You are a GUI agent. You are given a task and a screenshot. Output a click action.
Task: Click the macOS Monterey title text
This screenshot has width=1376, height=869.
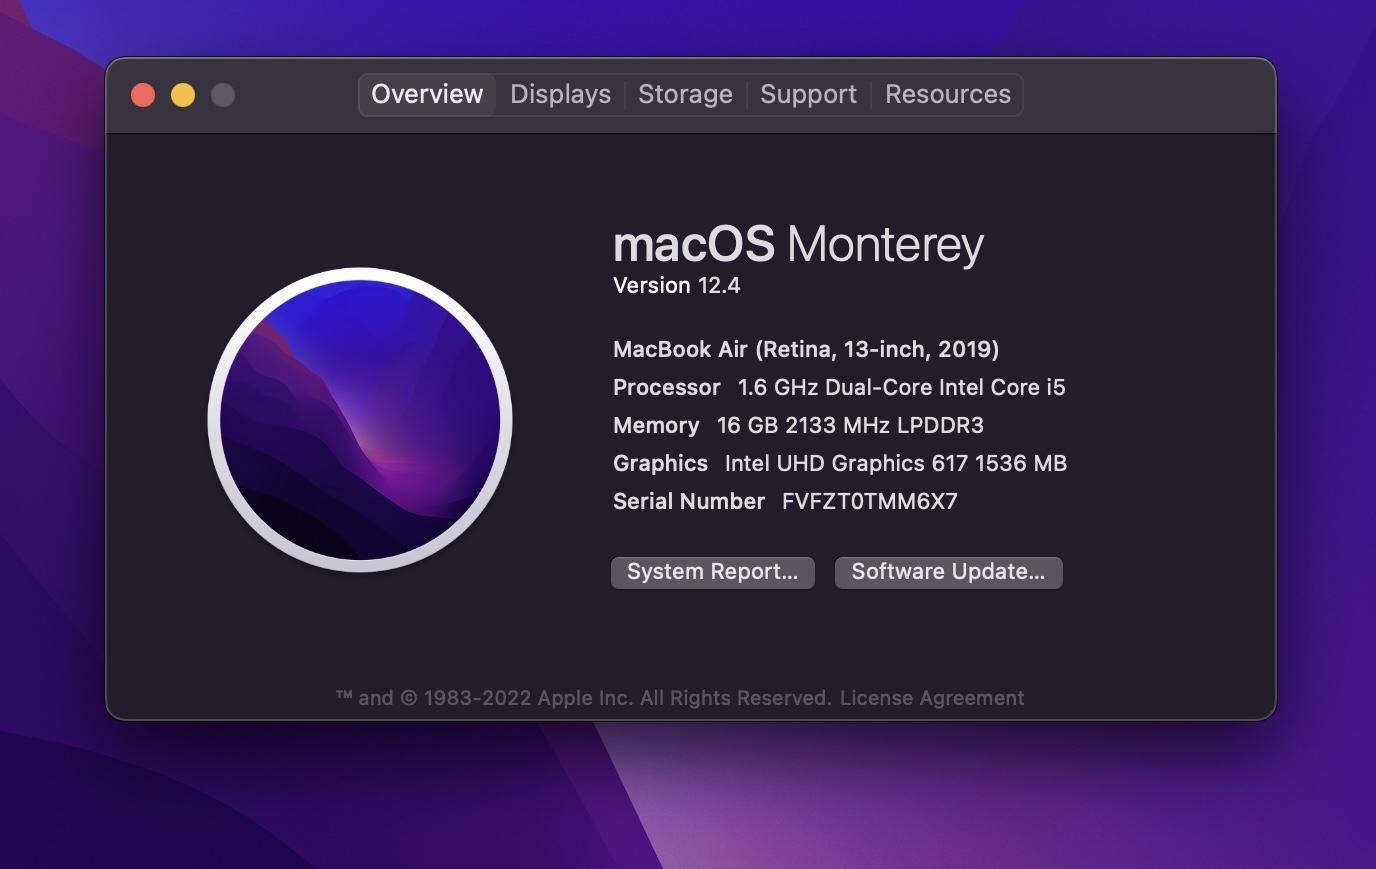[x=798, y=244]
